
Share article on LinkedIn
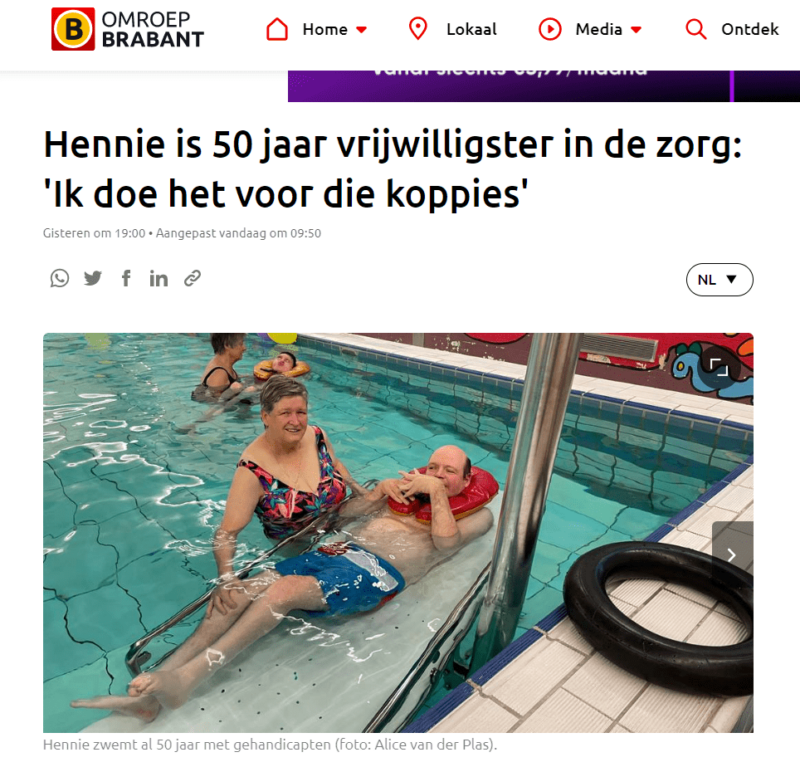pos(159,278)
